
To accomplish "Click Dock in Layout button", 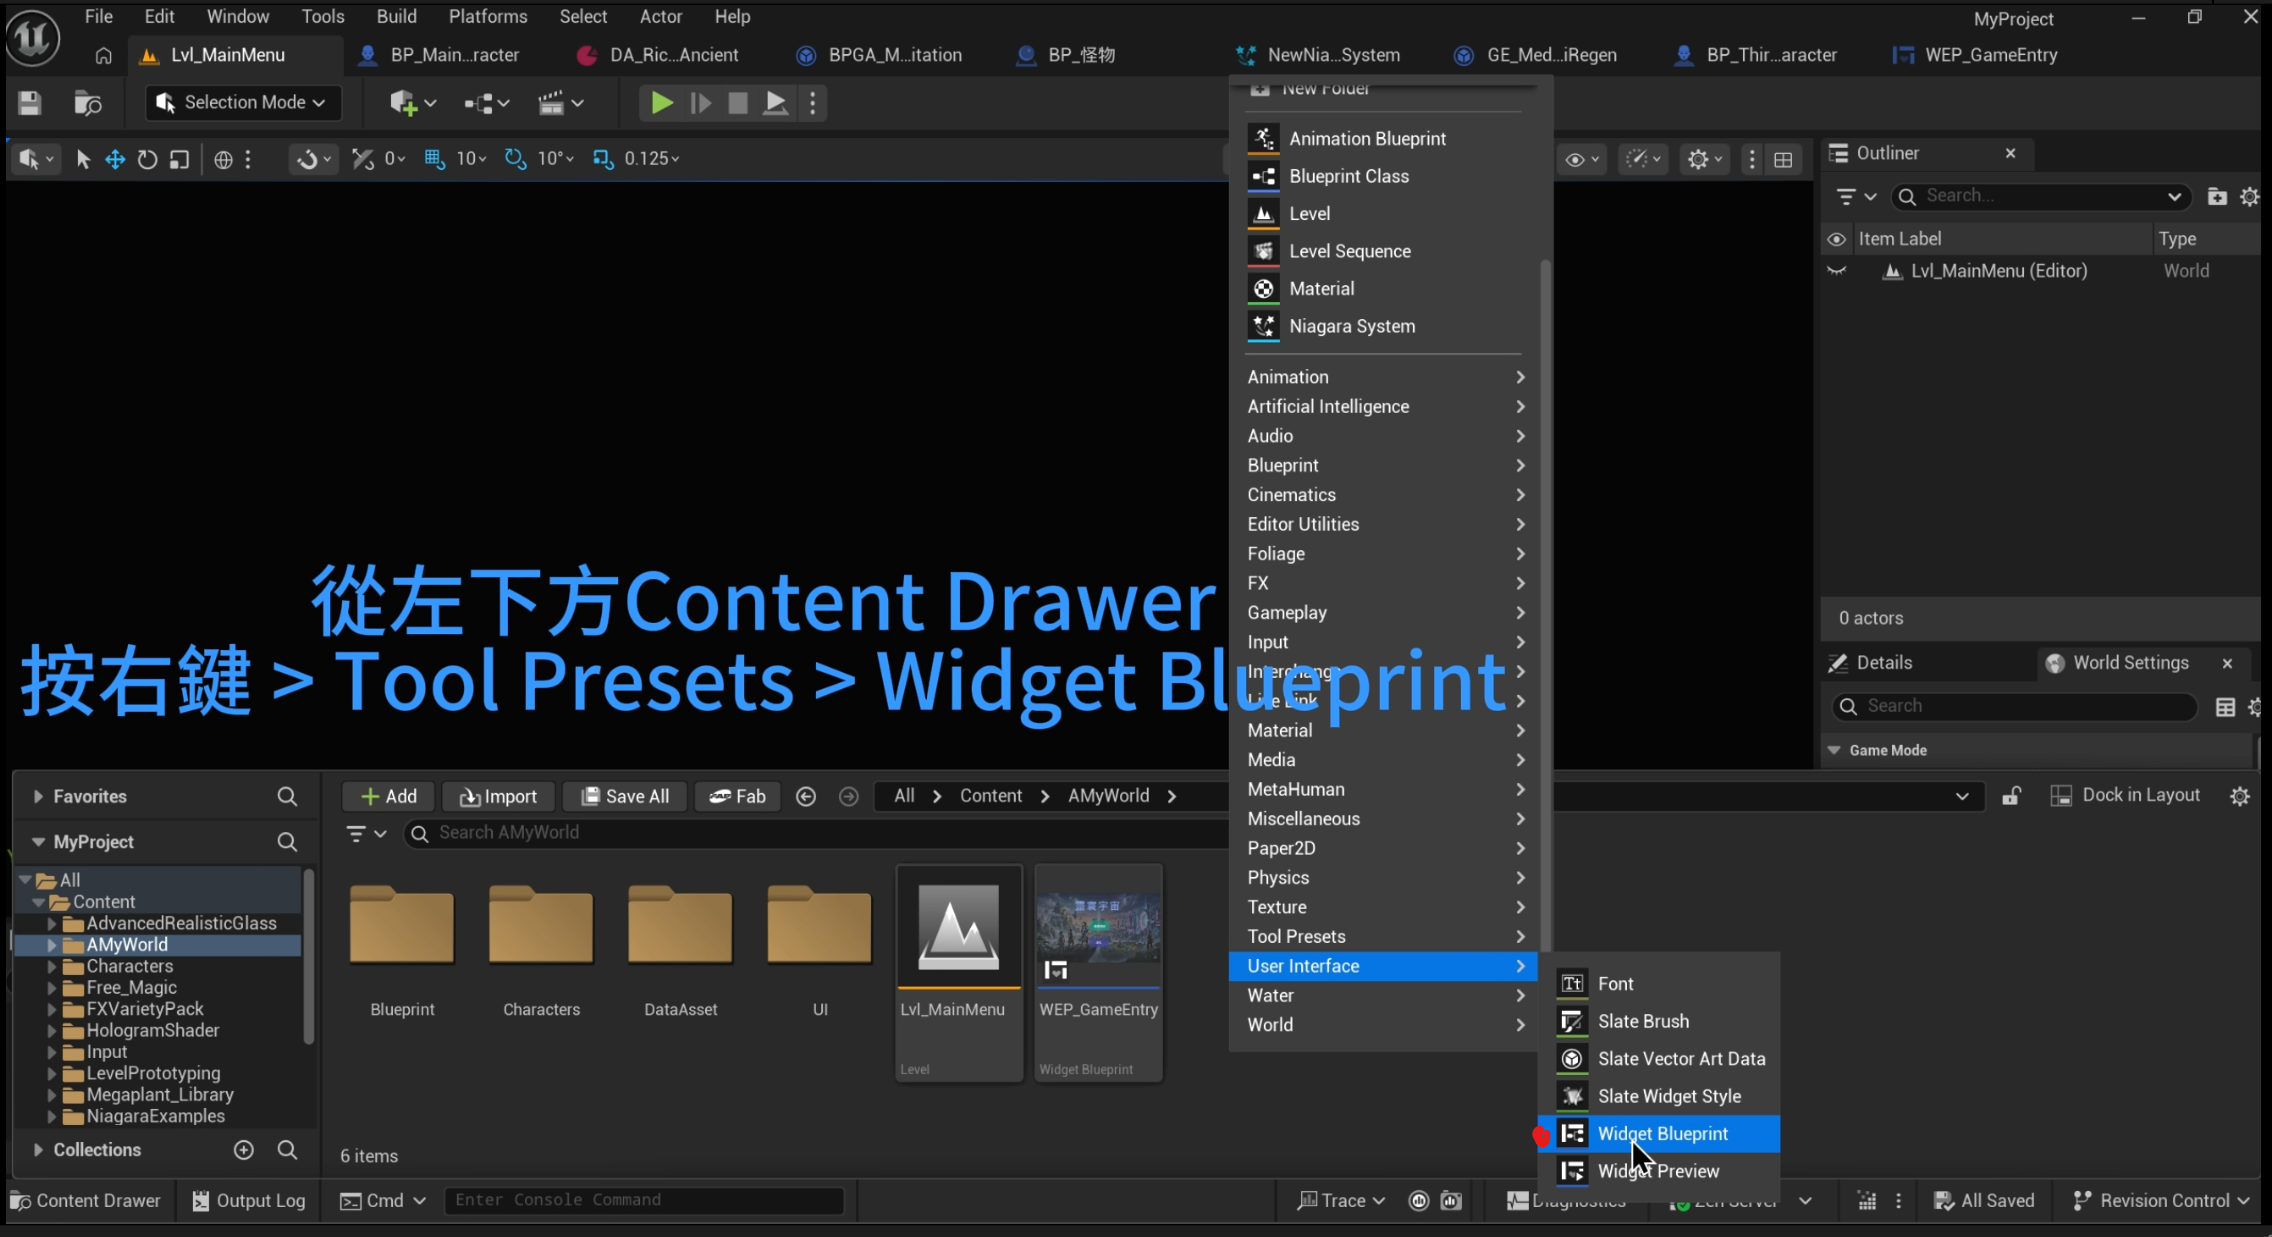I will pyautogui.click(x=2125, y=795).
